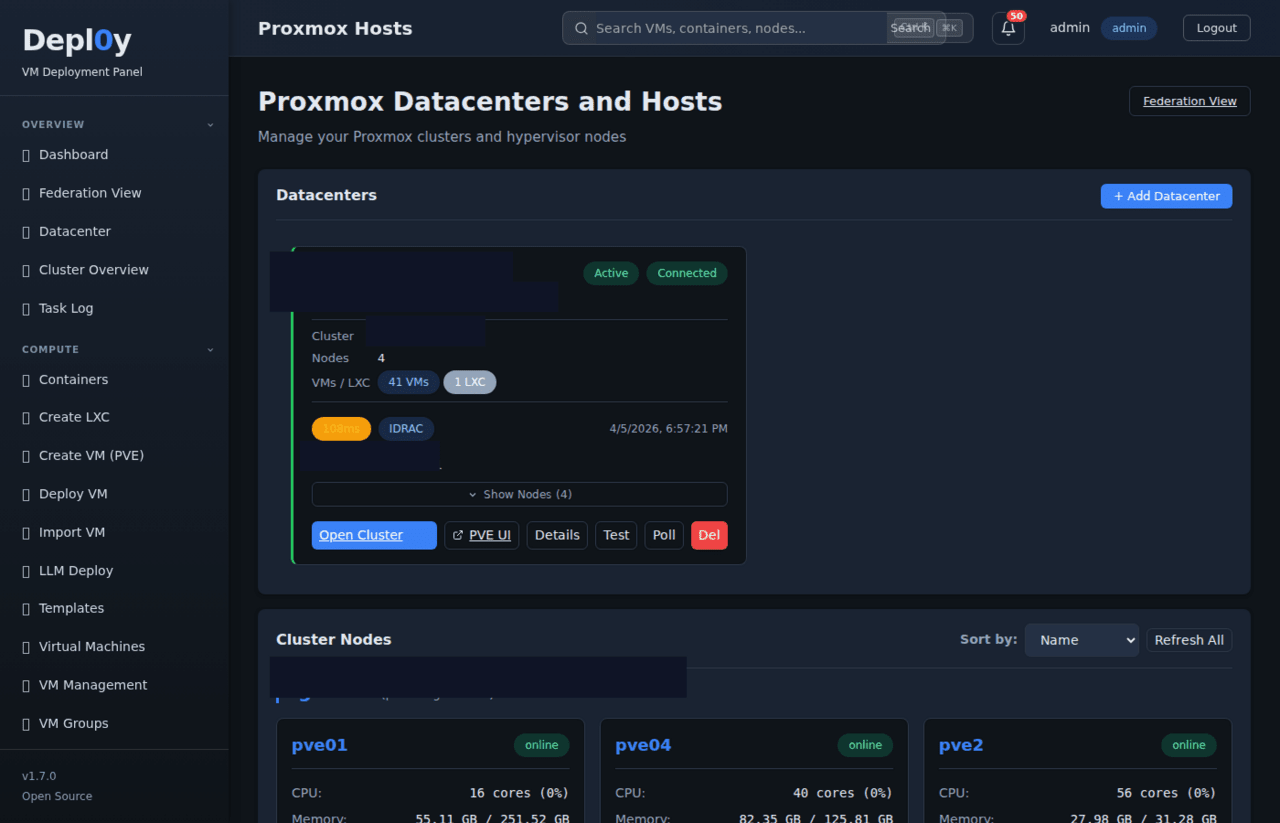This screenshot has height=823, width=1280.
Task: Click the datacenter Details button
Action: (557, 535)
